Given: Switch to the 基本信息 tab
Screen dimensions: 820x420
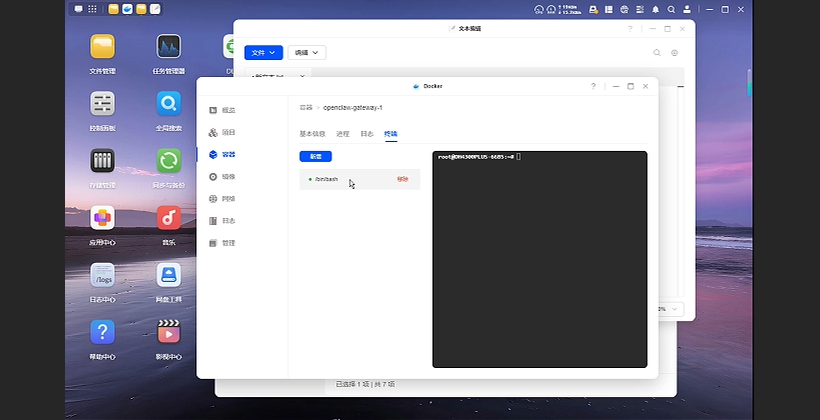Looking at the screenshot, I should tap(312, 133).
